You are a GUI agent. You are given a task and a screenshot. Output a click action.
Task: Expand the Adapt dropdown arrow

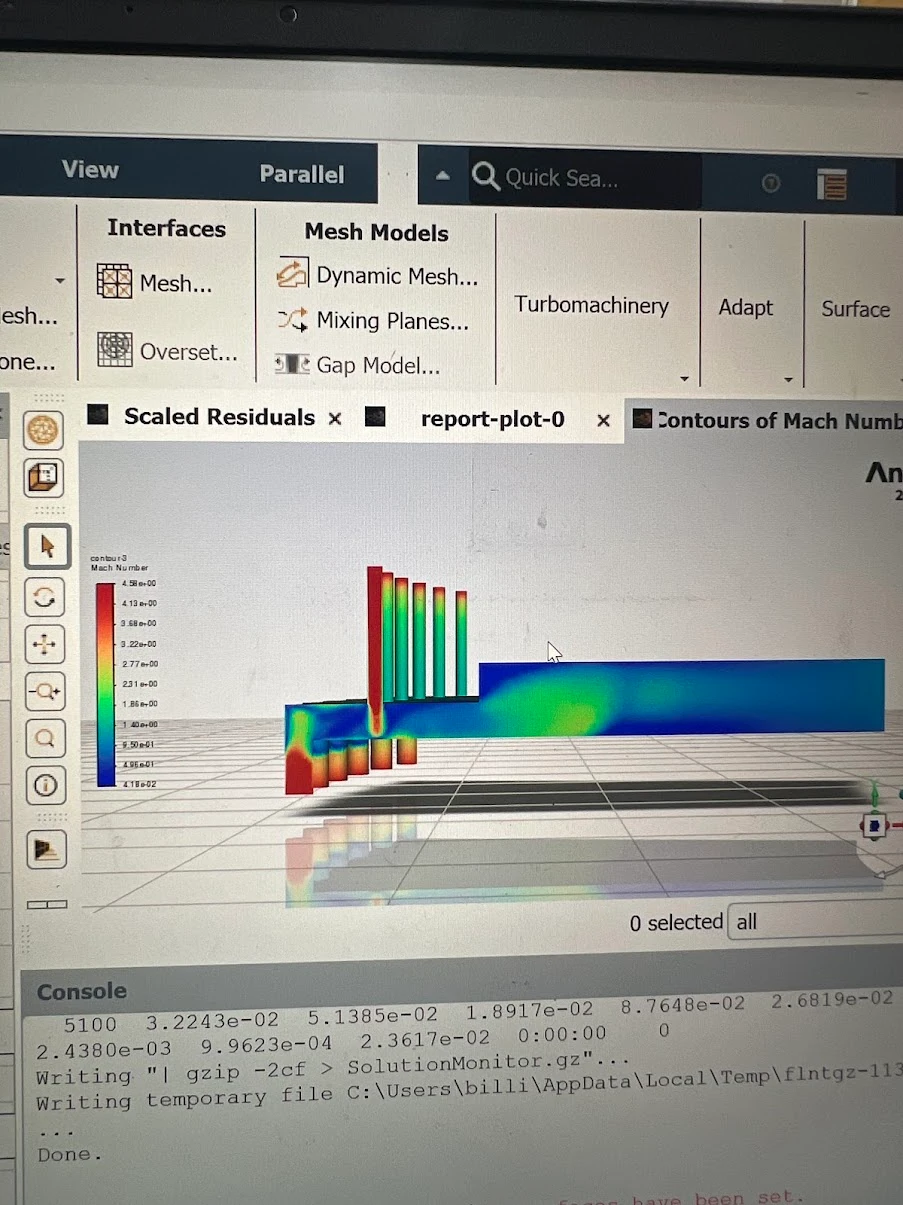(x=788, y=380)
